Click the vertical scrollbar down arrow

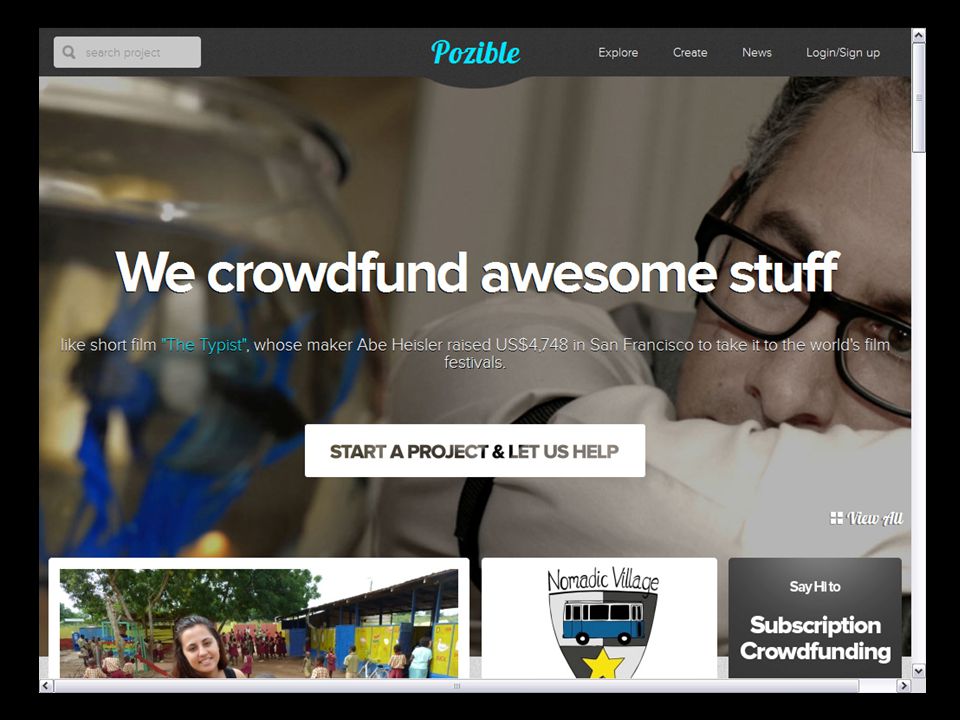(x=918, y=671)
